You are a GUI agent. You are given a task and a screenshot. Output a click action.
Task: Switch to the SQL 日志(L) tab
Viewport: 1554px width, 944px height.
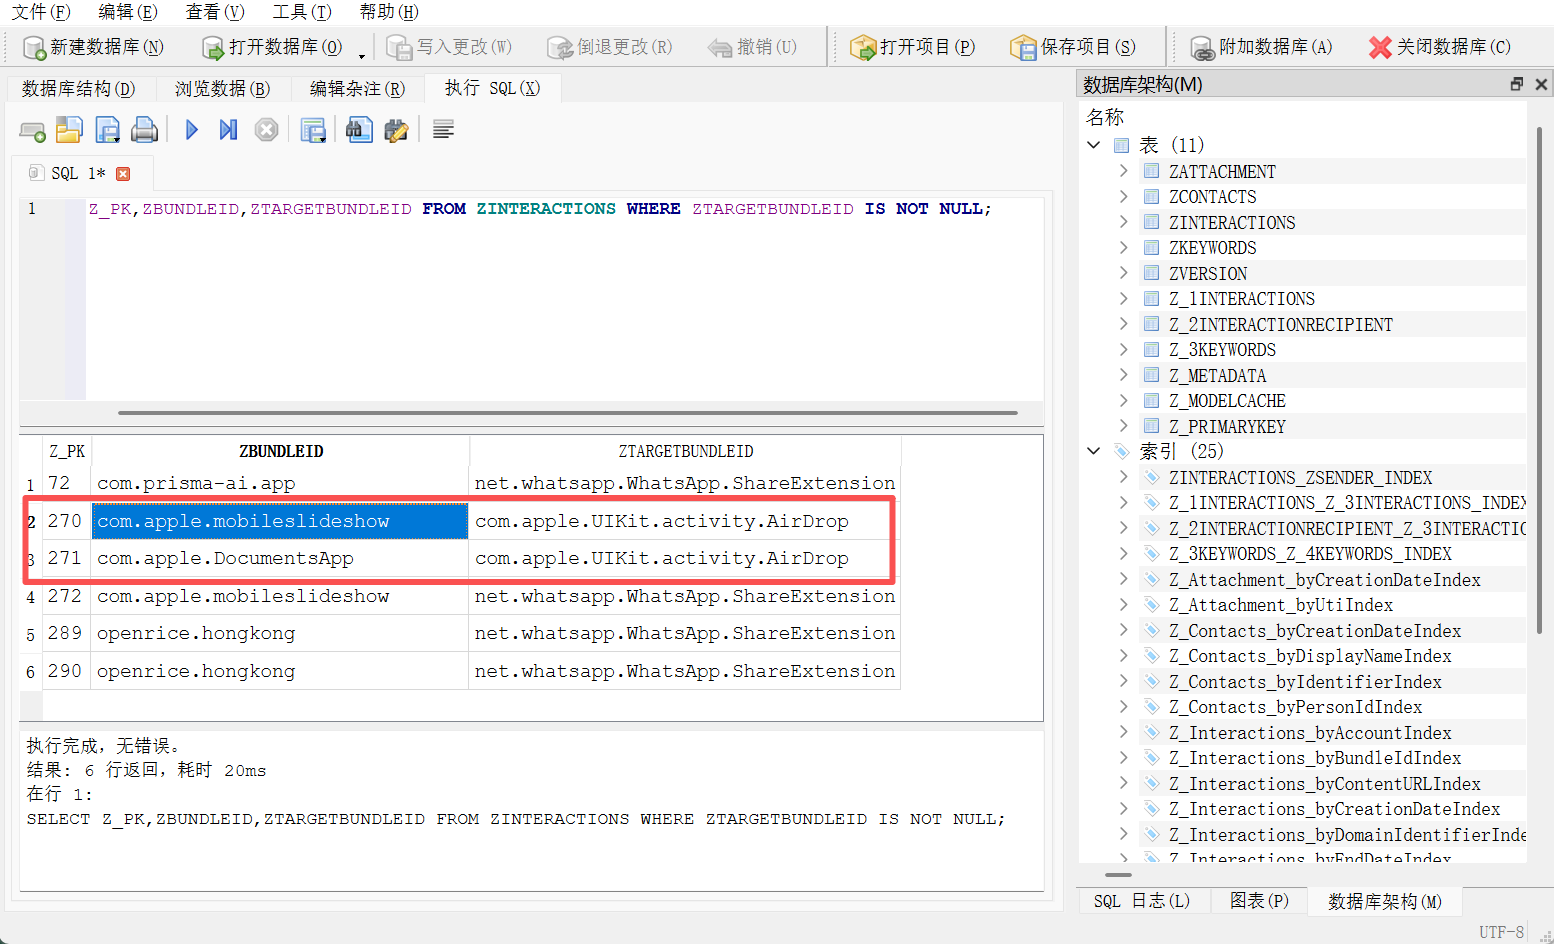tap(1141, 901)
